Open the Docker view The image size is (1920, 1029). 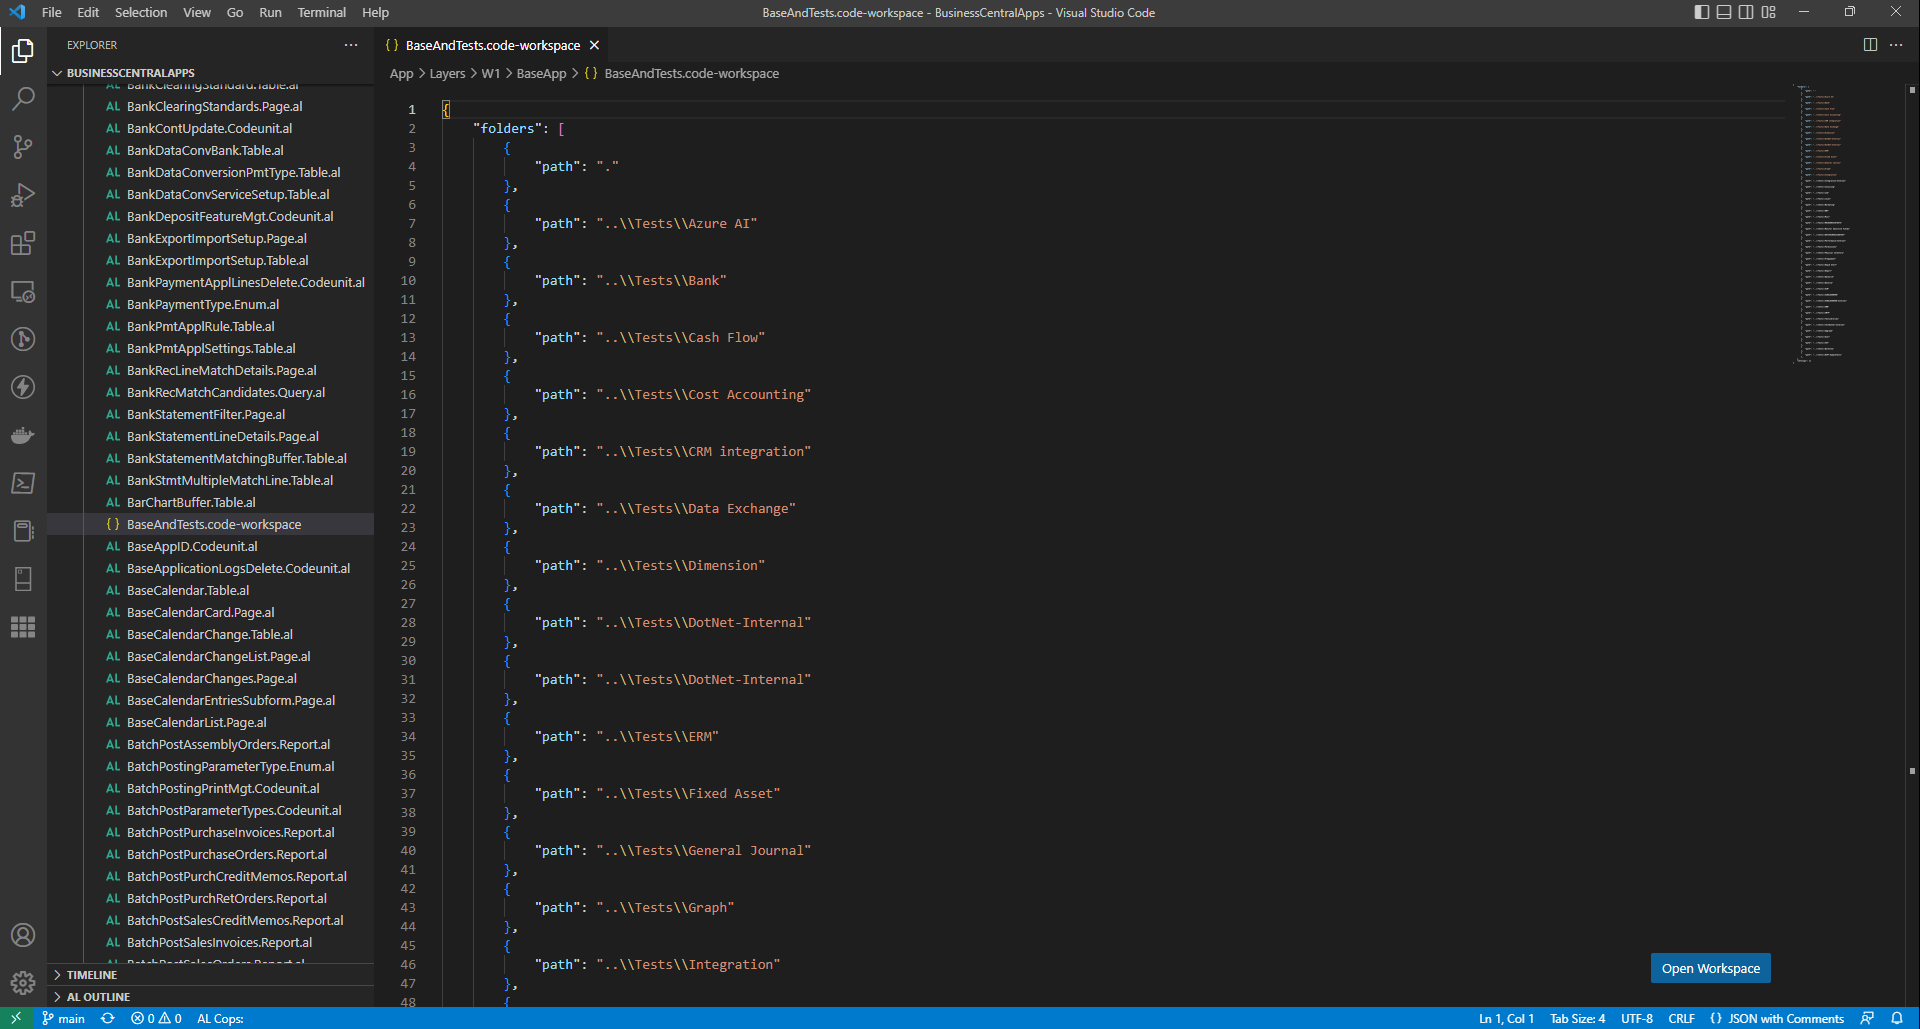coord(23,435)
